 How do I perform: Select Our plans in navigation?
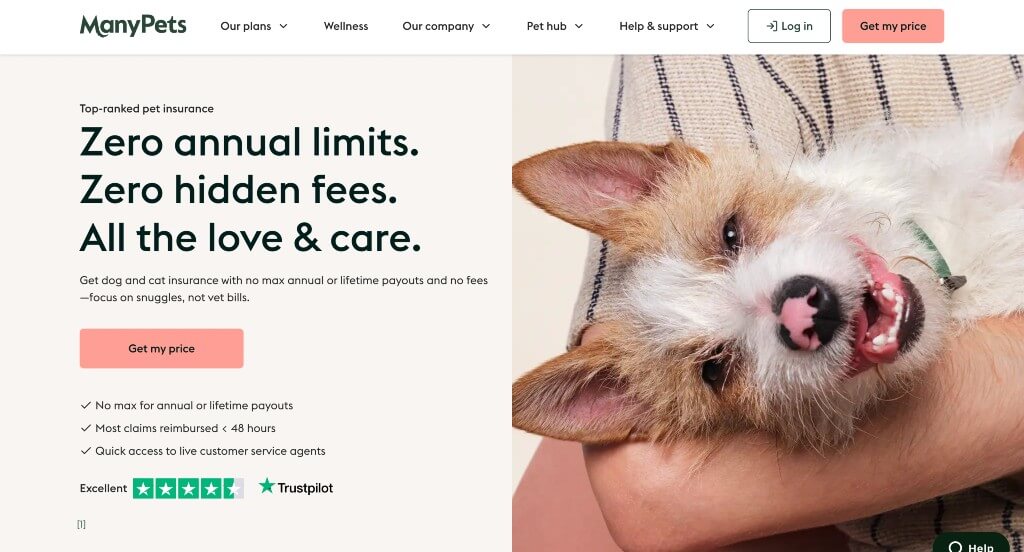(x=246, y=26)
